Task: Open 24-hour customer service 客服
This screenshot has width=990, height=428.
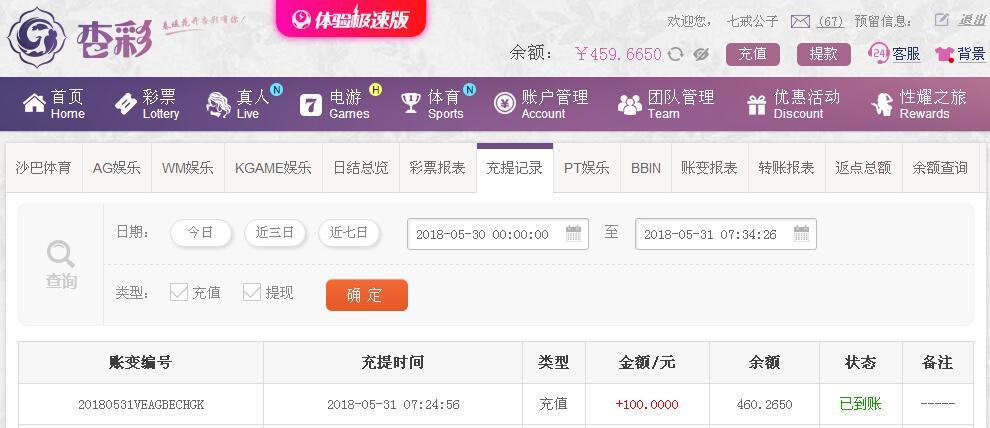Action: [894, 54]
